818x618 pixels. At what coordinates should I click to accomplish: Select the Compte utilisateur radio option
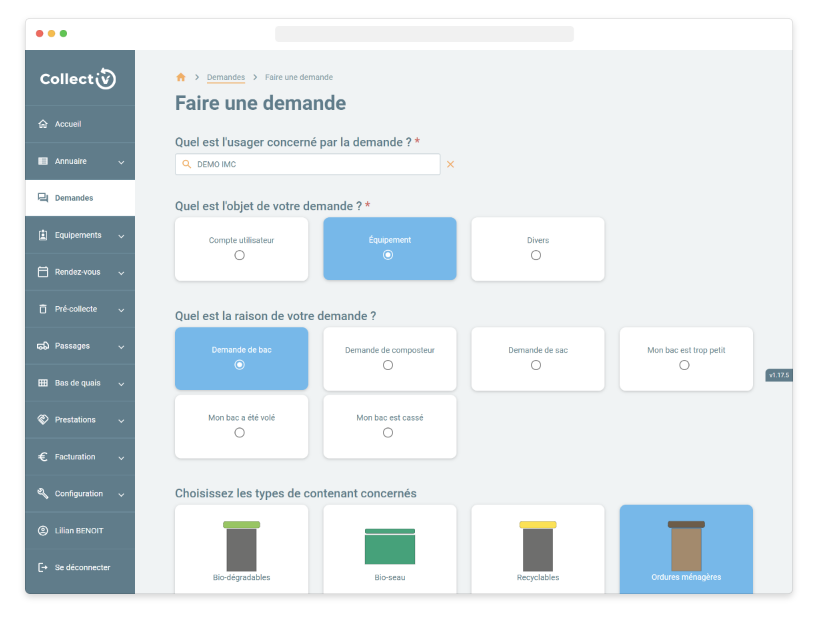click(240, 255)
